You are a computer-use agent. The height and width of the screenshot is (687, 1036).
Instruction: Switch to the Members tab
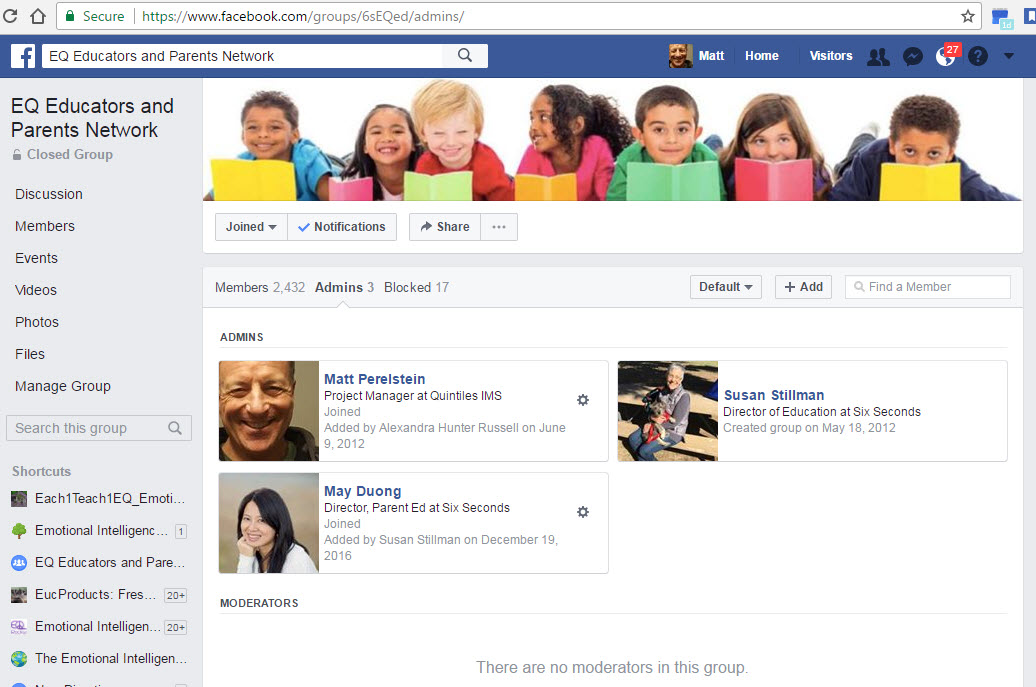point(259,287)
